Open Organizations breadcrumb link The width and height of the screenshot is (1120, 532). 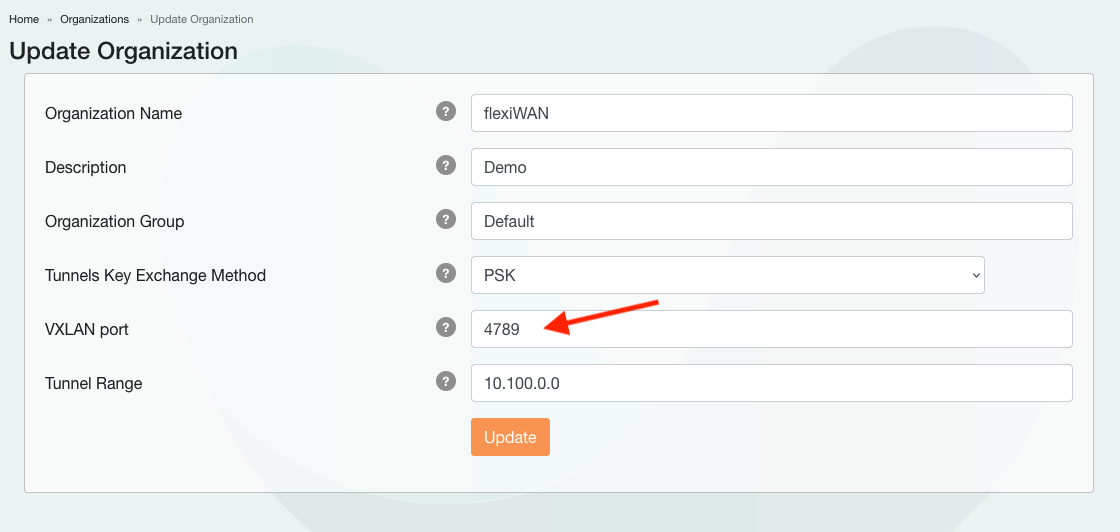click(x=94, y=19)
